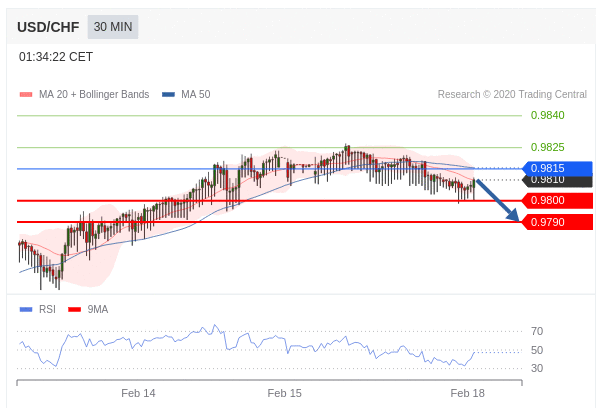Click the blue RSI legend swatch
Screen dimensions: 601x413
(26, 310)
